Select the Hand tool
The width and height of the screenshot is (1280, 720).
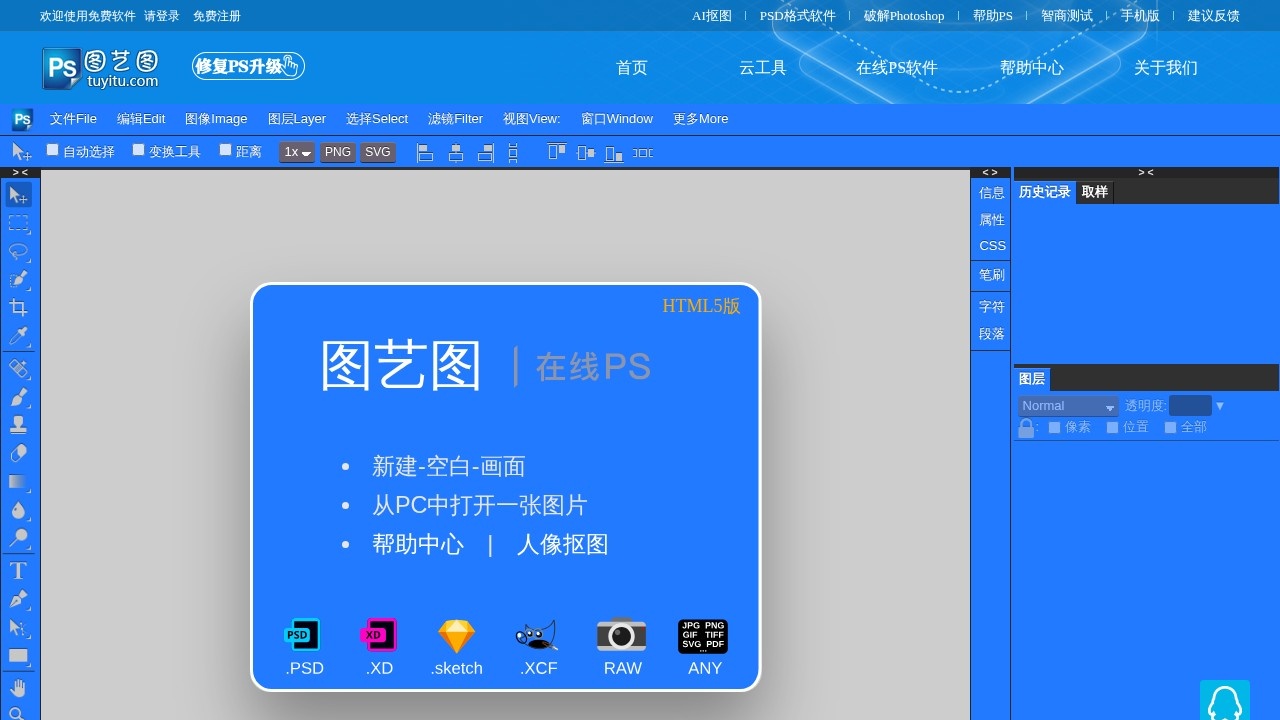[x=19, y=689]
